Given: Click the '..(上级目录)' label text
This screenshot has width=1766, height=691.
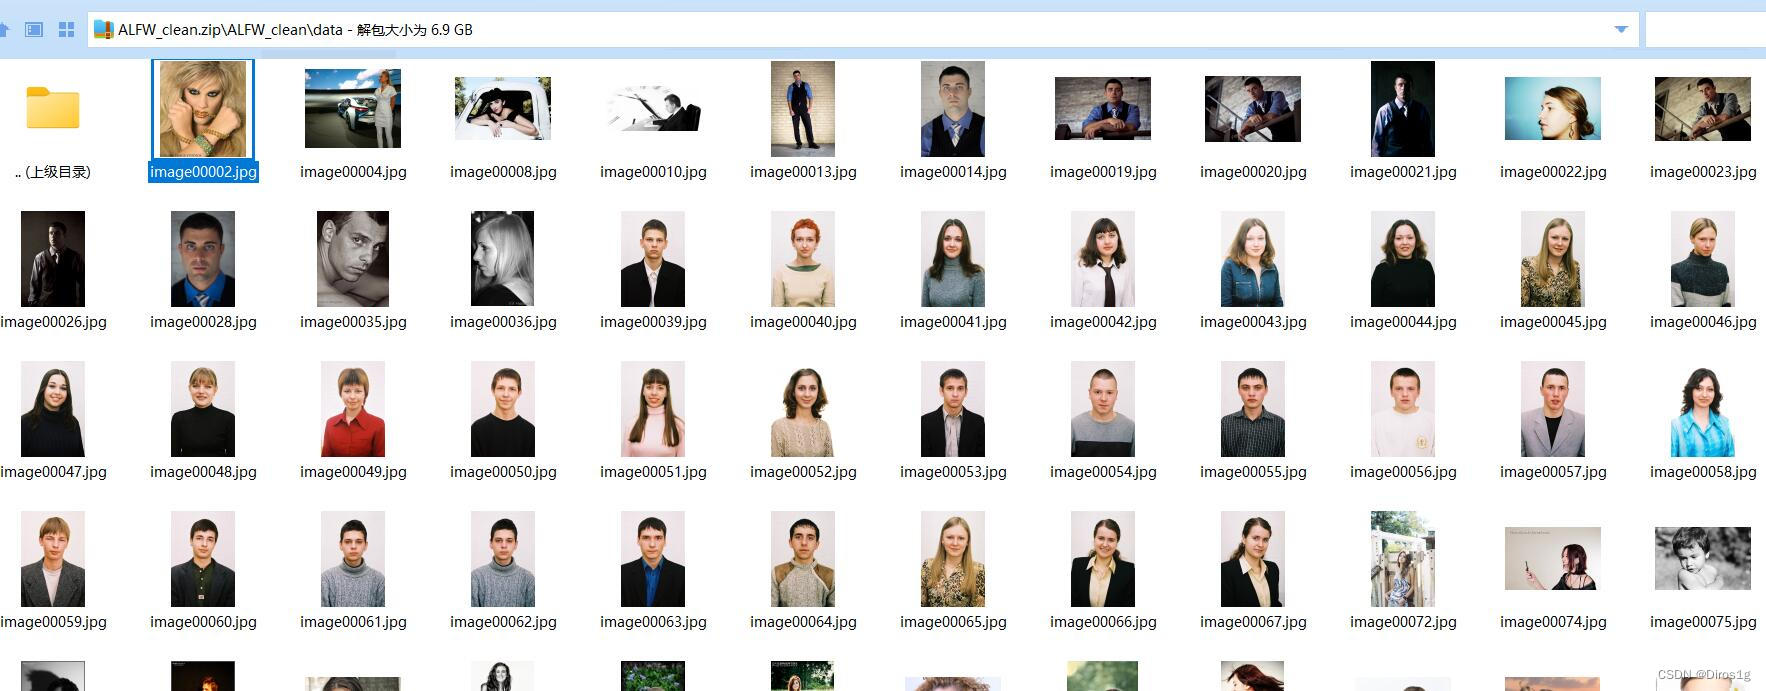Looking at the screenshot, I should pos(53,172).
